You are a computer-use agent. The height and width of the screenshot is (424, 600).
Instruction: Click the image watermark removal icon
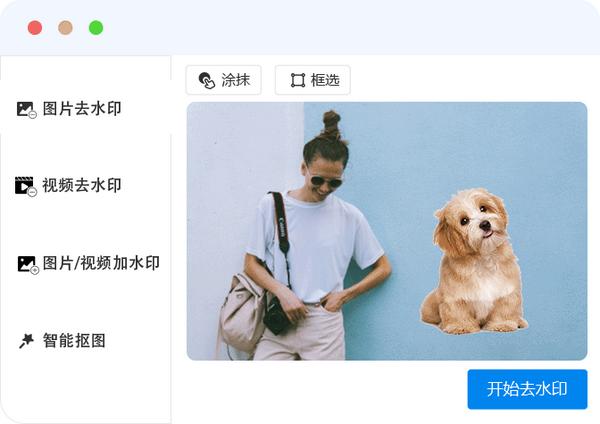click(x=26, y=110)
